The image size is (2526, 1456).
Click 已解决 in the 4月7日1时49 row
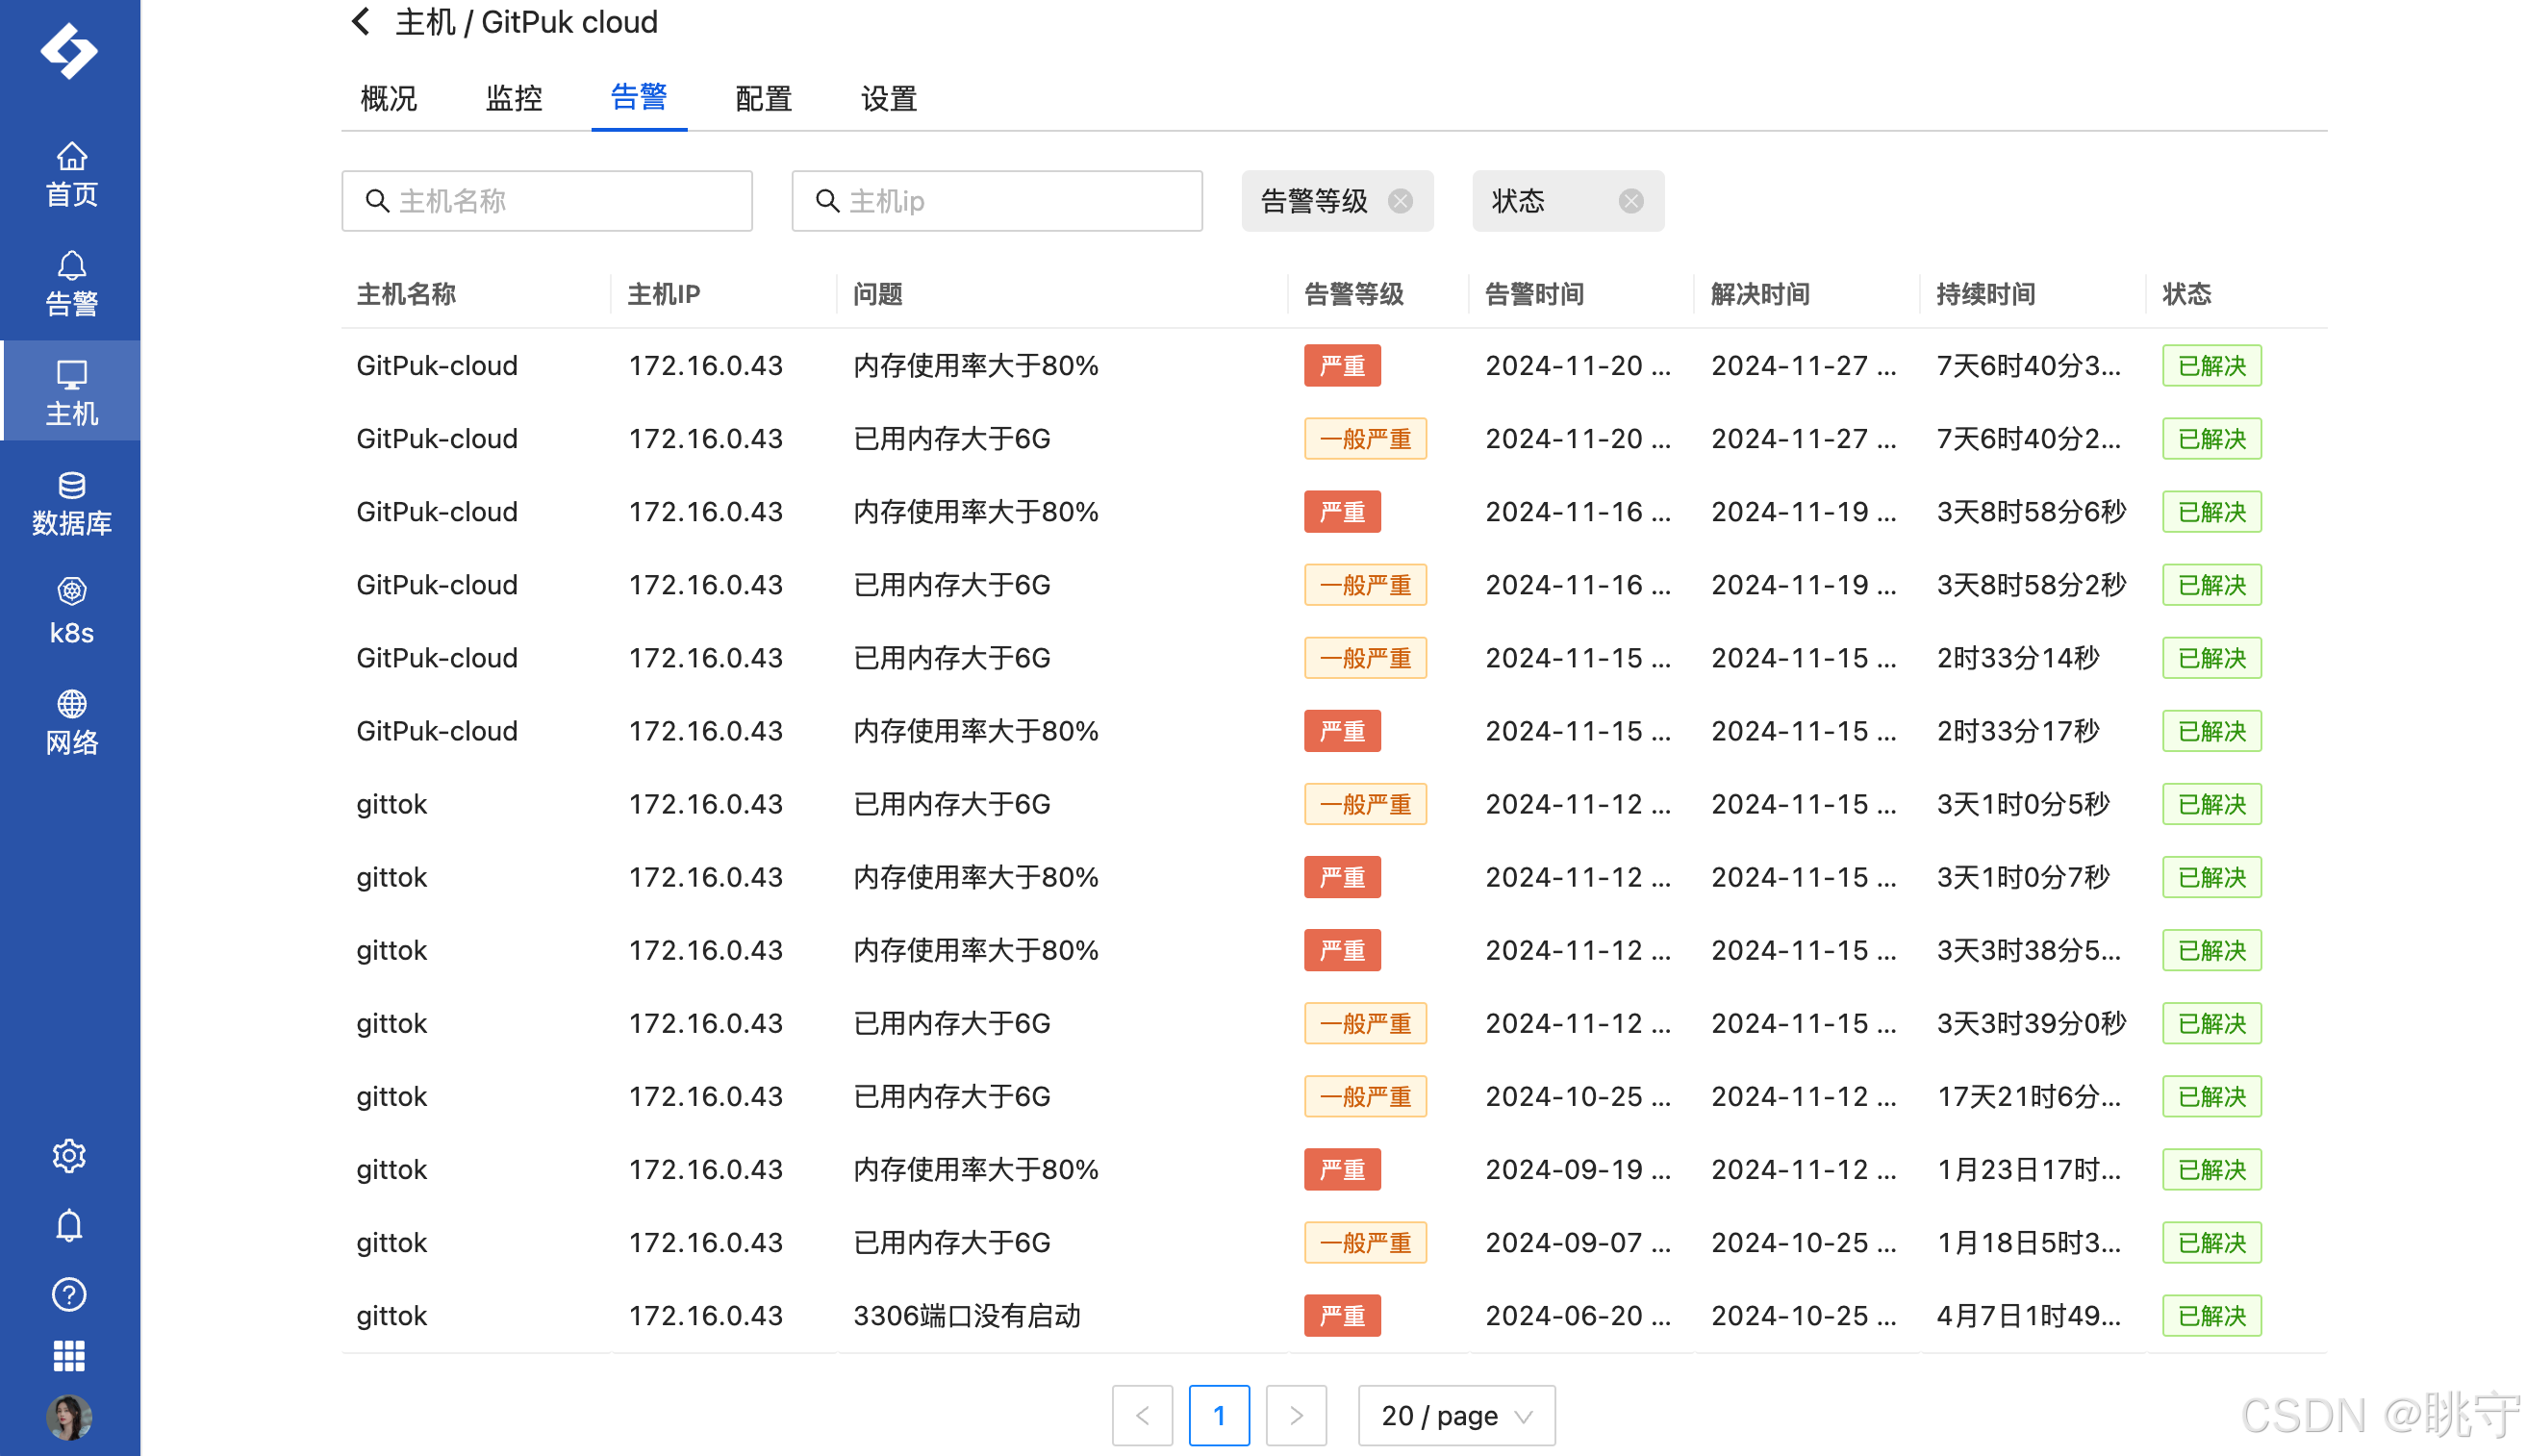[x=2211, y=1315]
